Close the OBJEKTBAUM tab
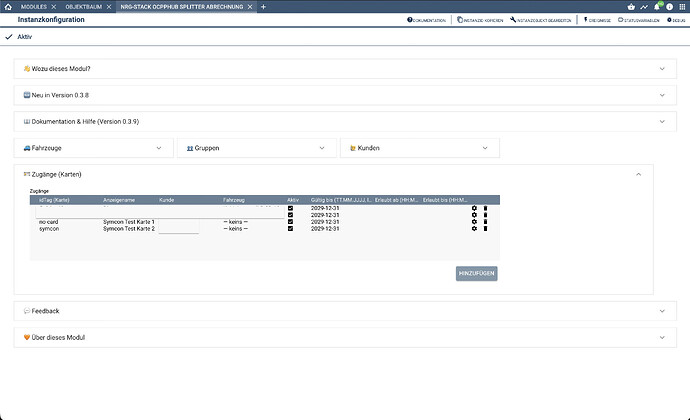This screenshot has height=420, width=690. 109,7
